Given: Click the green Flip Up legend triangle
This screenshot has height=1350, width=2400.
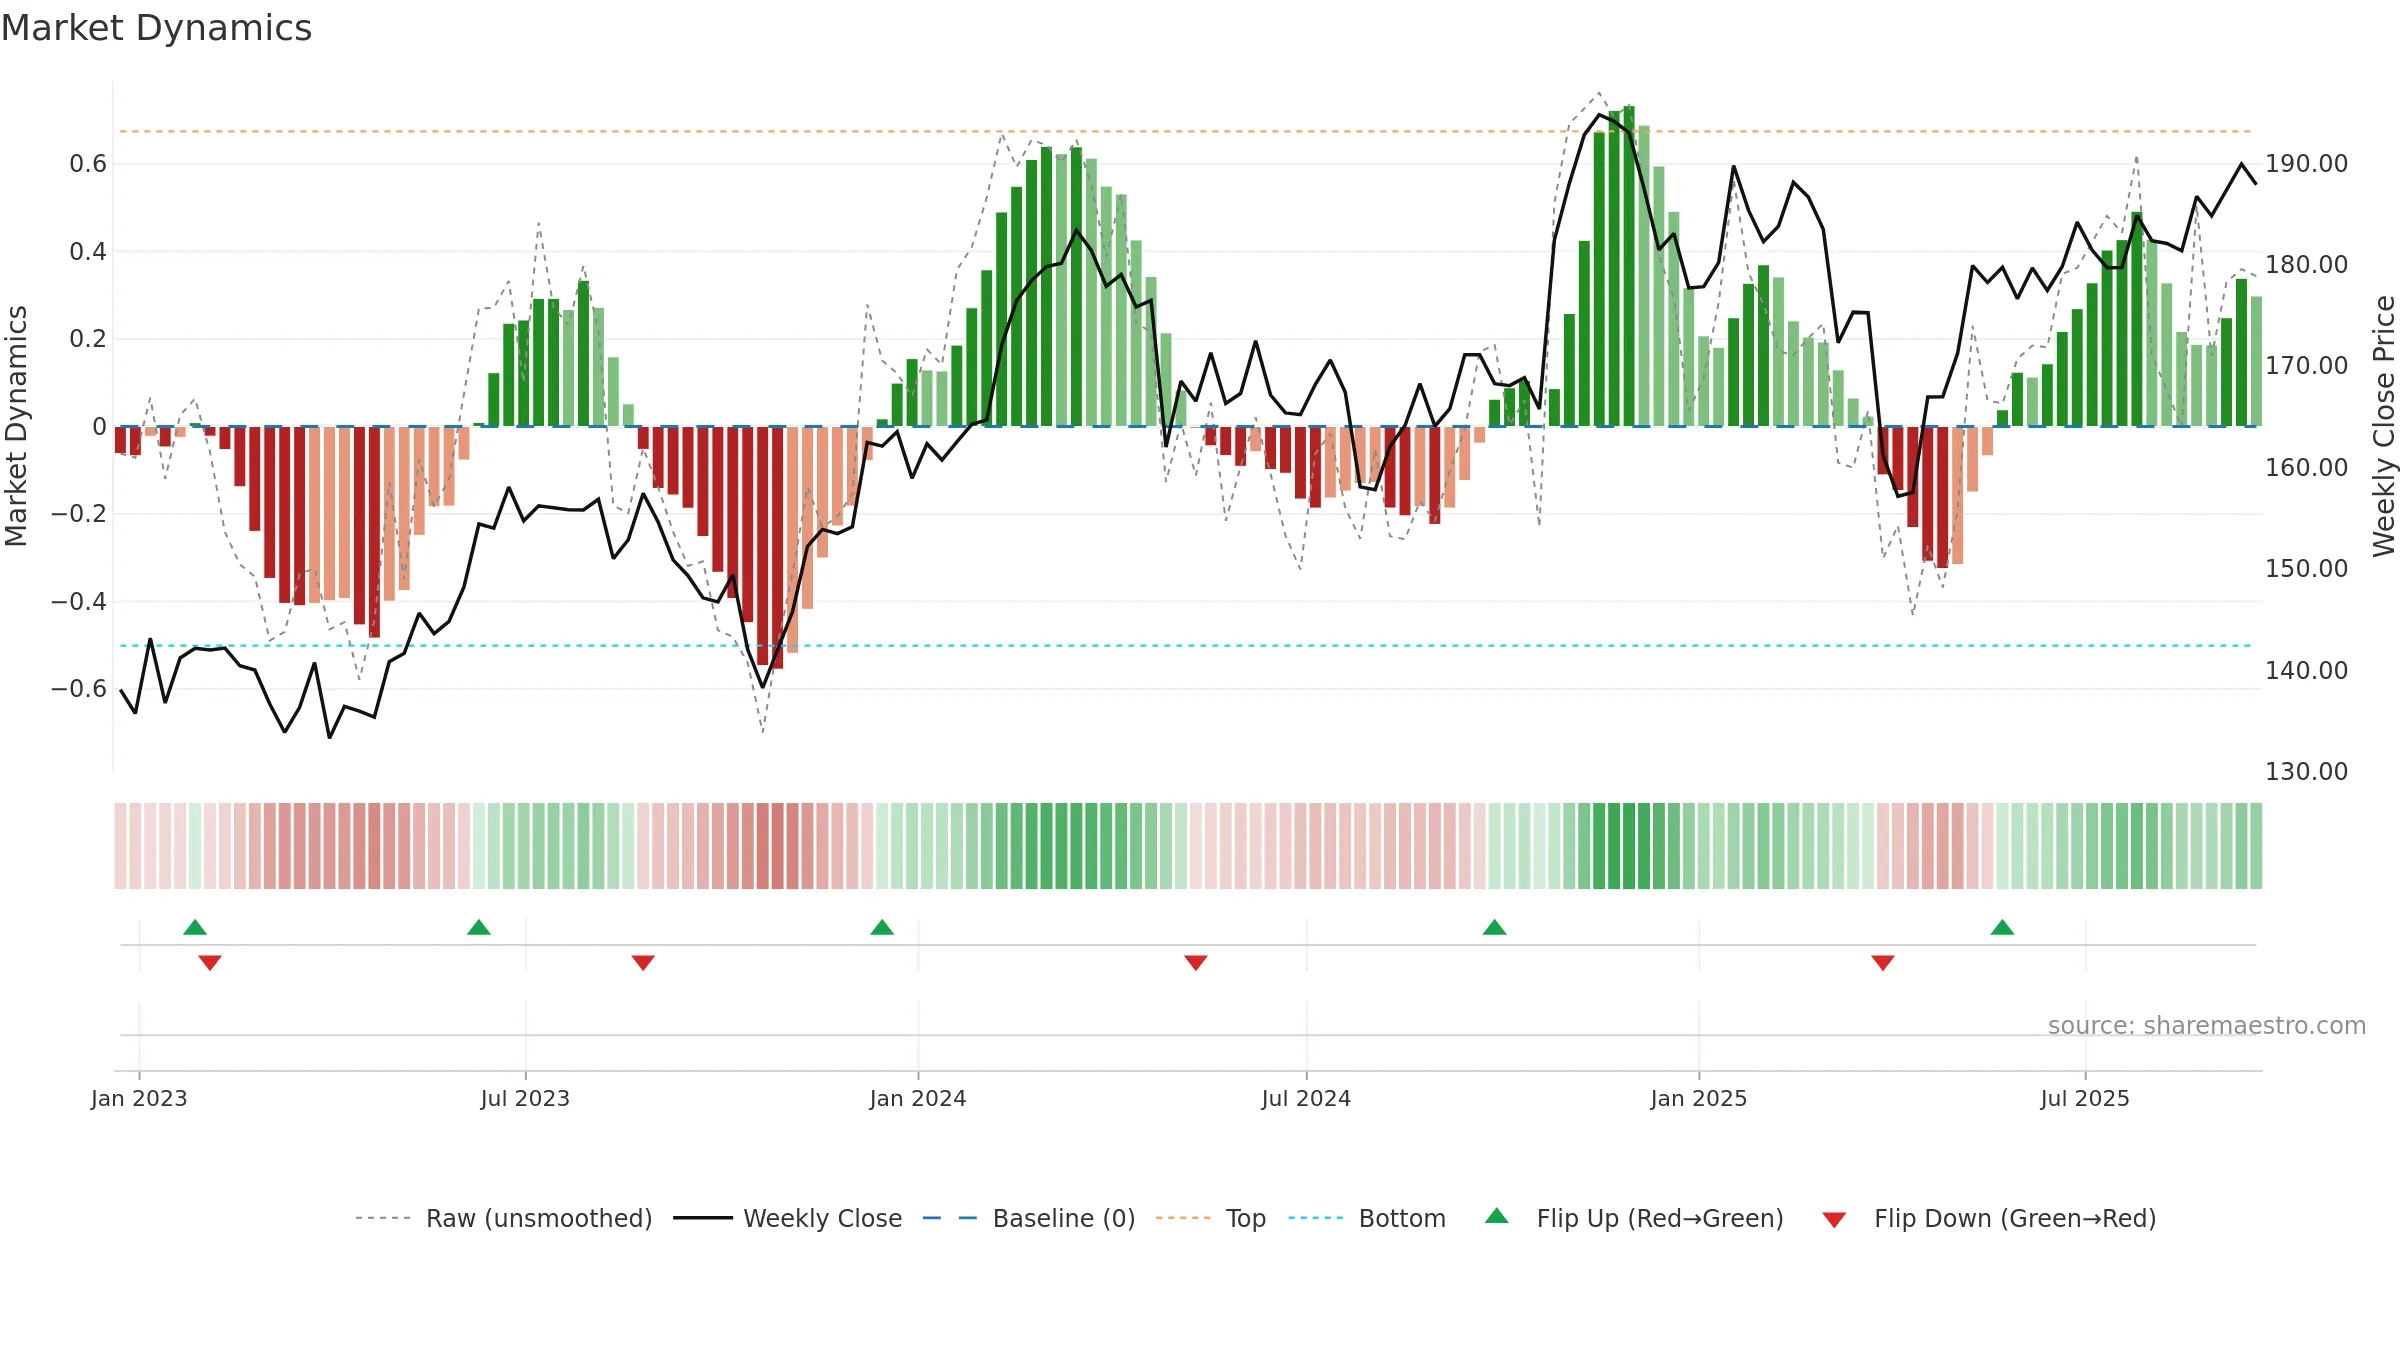Looking at the screenshot, I should pos(1497,1216).
